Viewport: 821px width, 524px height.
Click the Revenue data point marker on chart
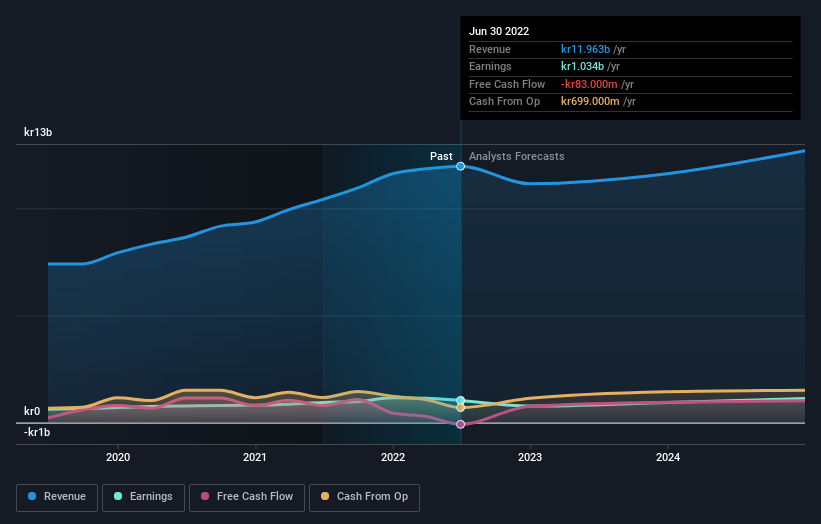[x=460, y=166]
